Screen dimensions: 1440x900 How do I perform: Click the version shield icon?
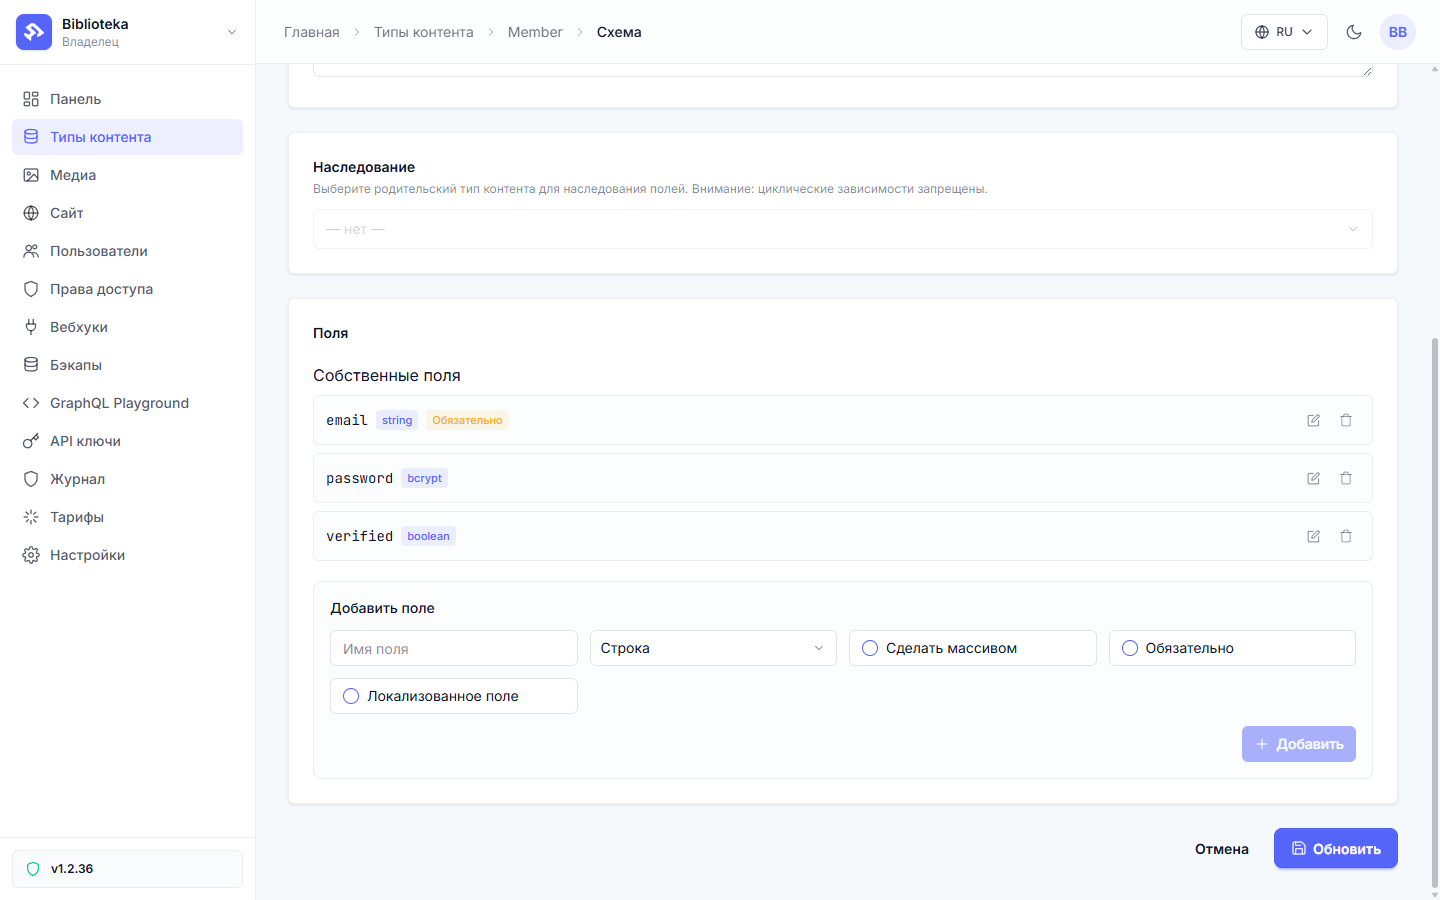33,869
